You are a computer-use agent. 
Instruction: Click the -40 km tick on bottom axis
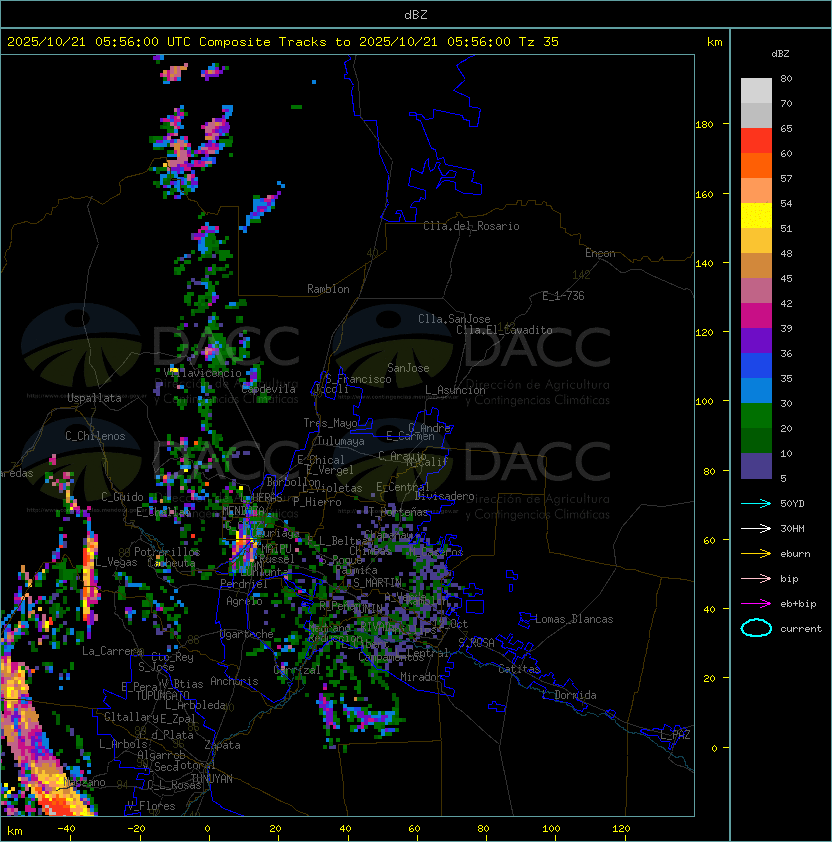(x=66, y=829)
